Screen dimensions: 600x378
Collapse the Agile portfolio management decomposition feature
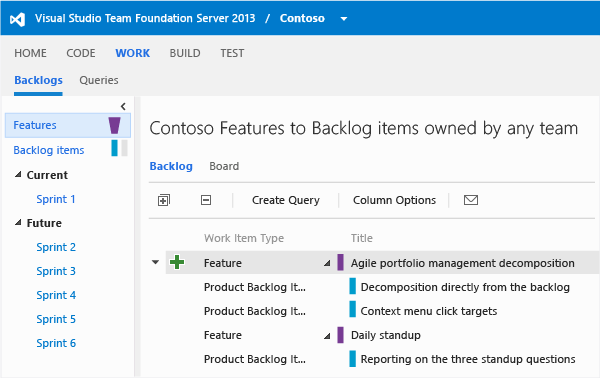pos(327,263)
